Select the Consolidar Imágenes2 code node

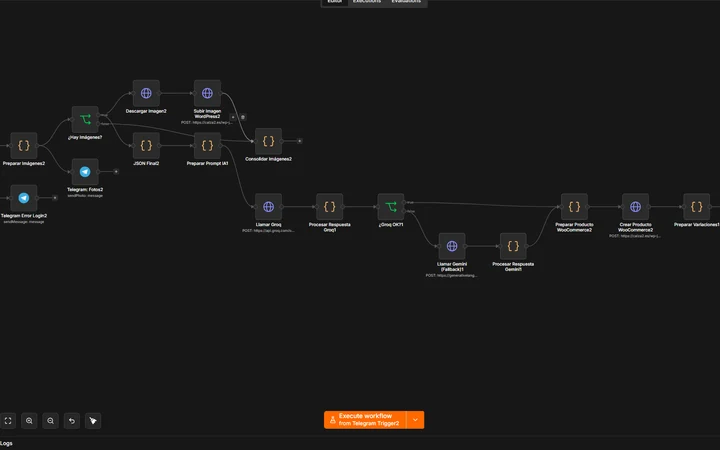(x=268, y=141)
